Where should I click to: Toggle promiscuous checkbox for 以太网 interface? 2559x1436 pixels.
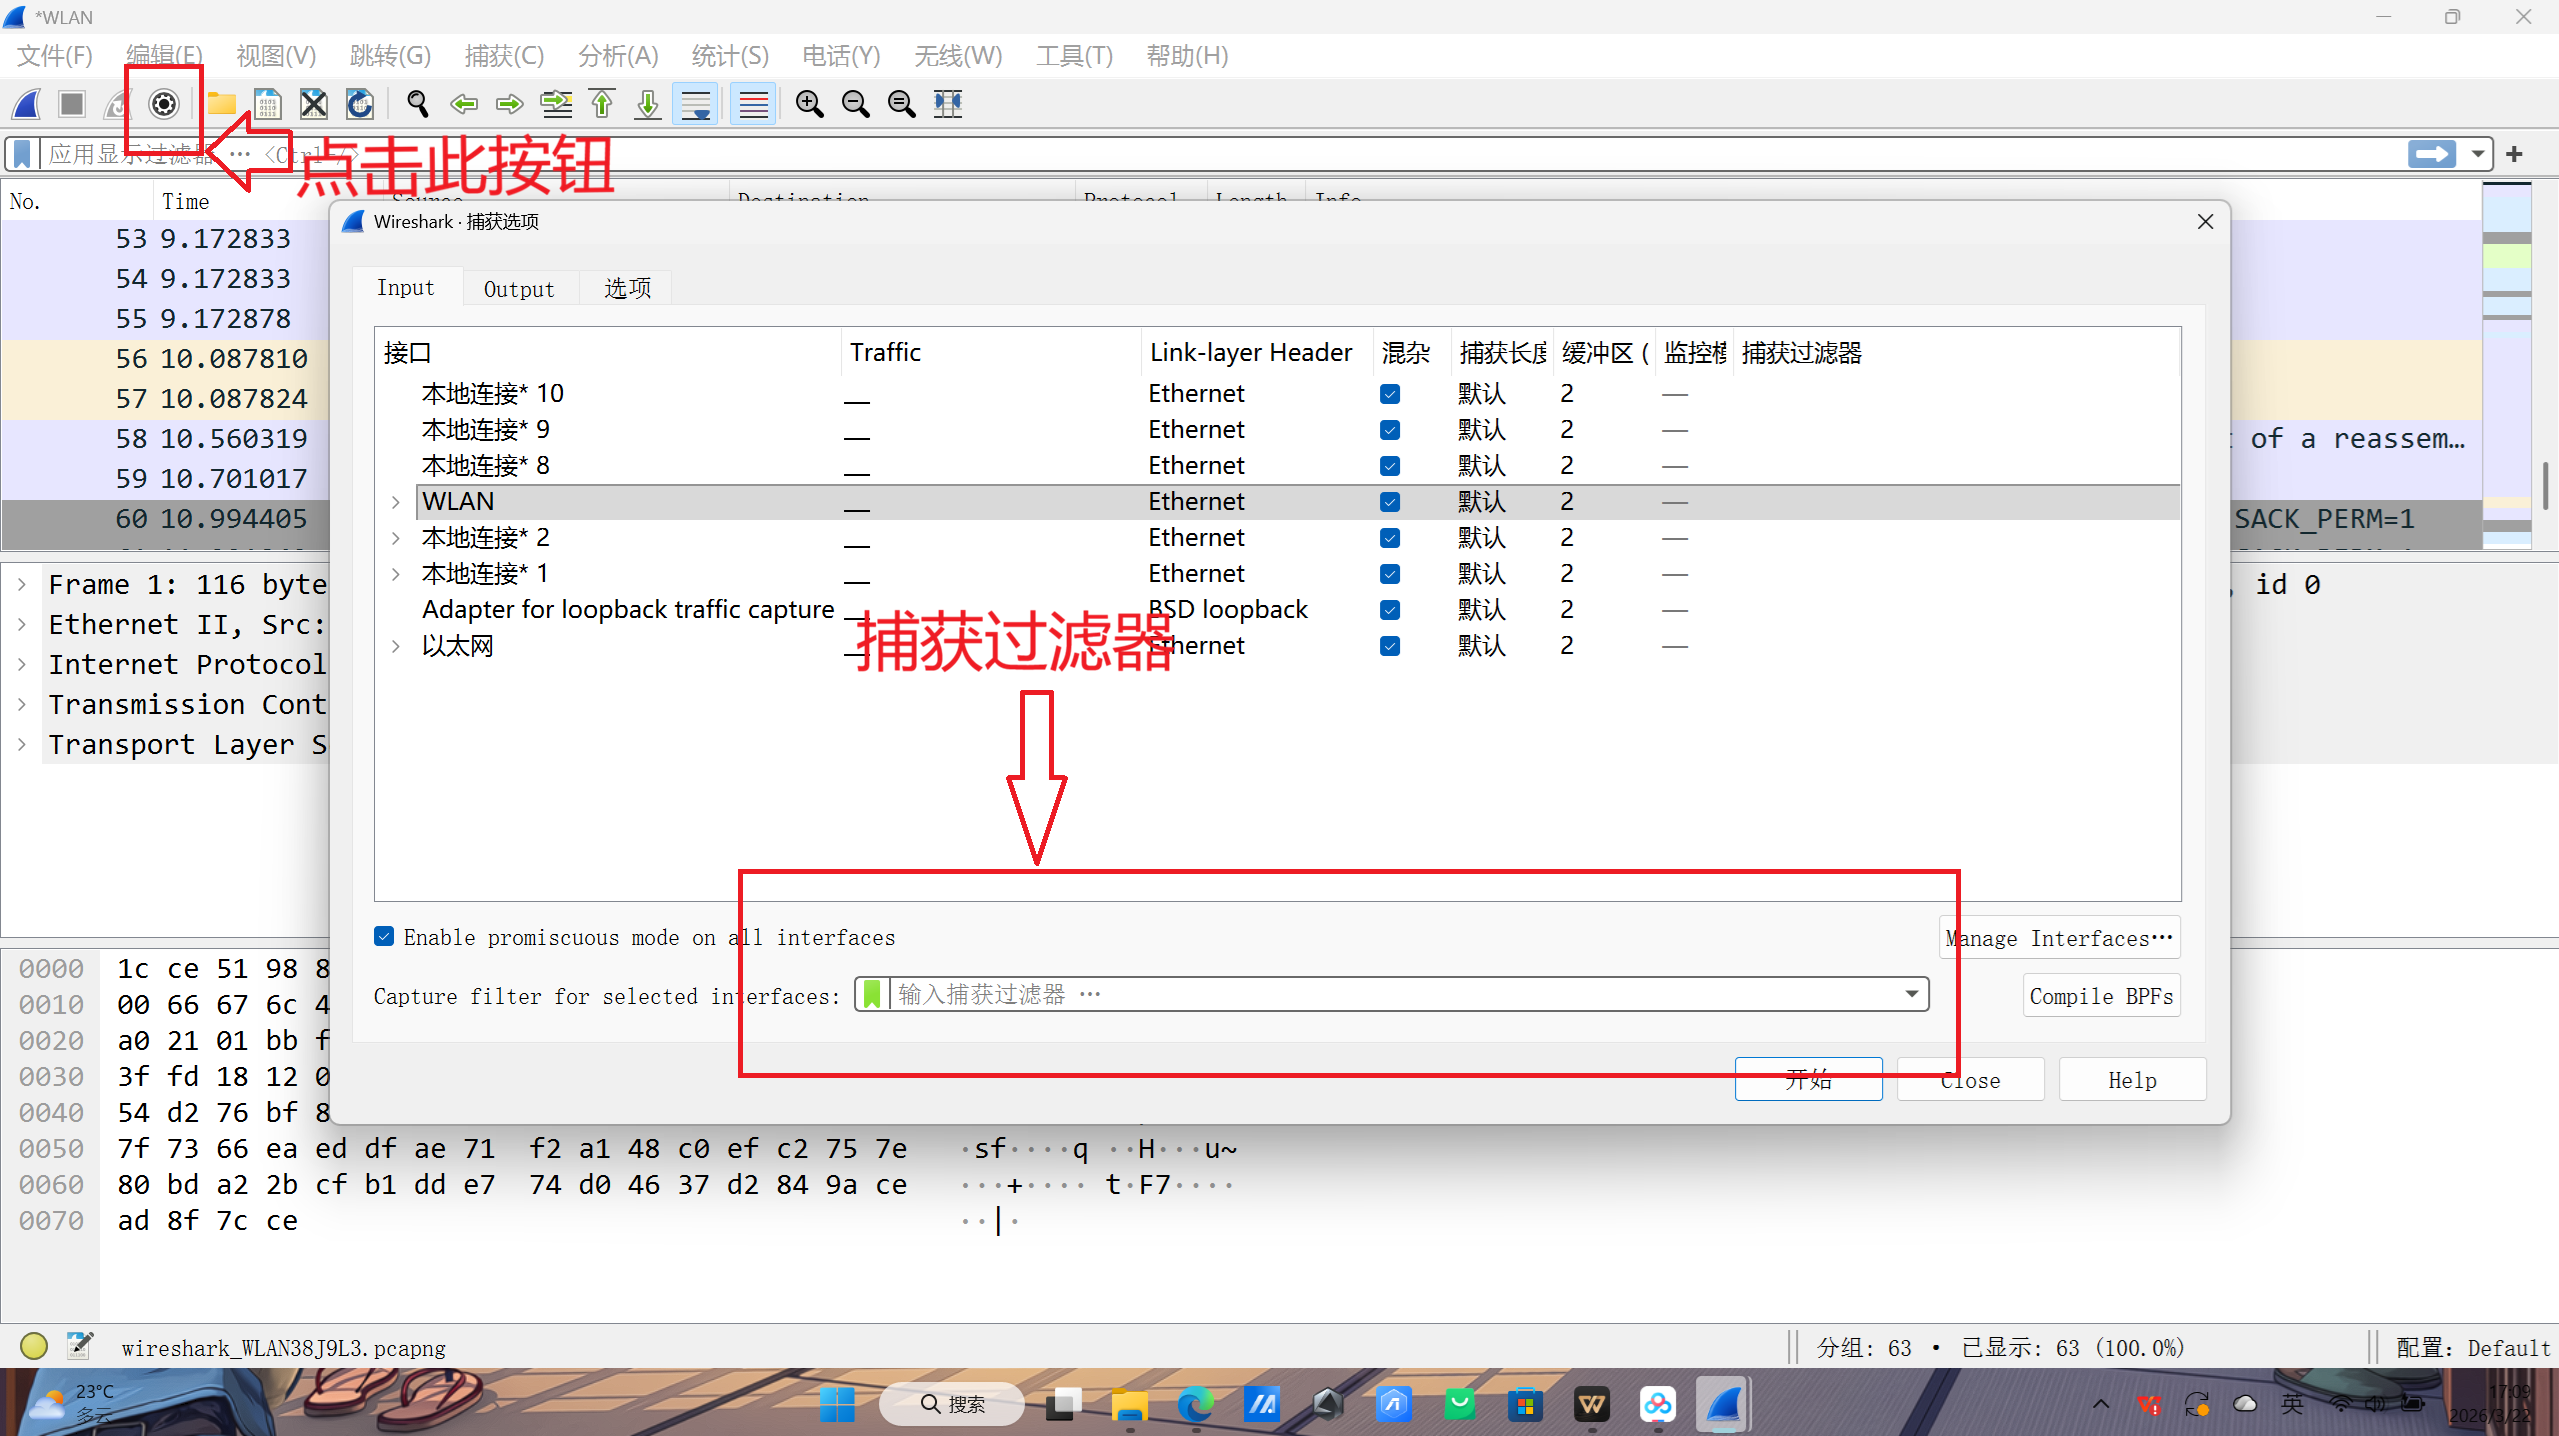1390,646
